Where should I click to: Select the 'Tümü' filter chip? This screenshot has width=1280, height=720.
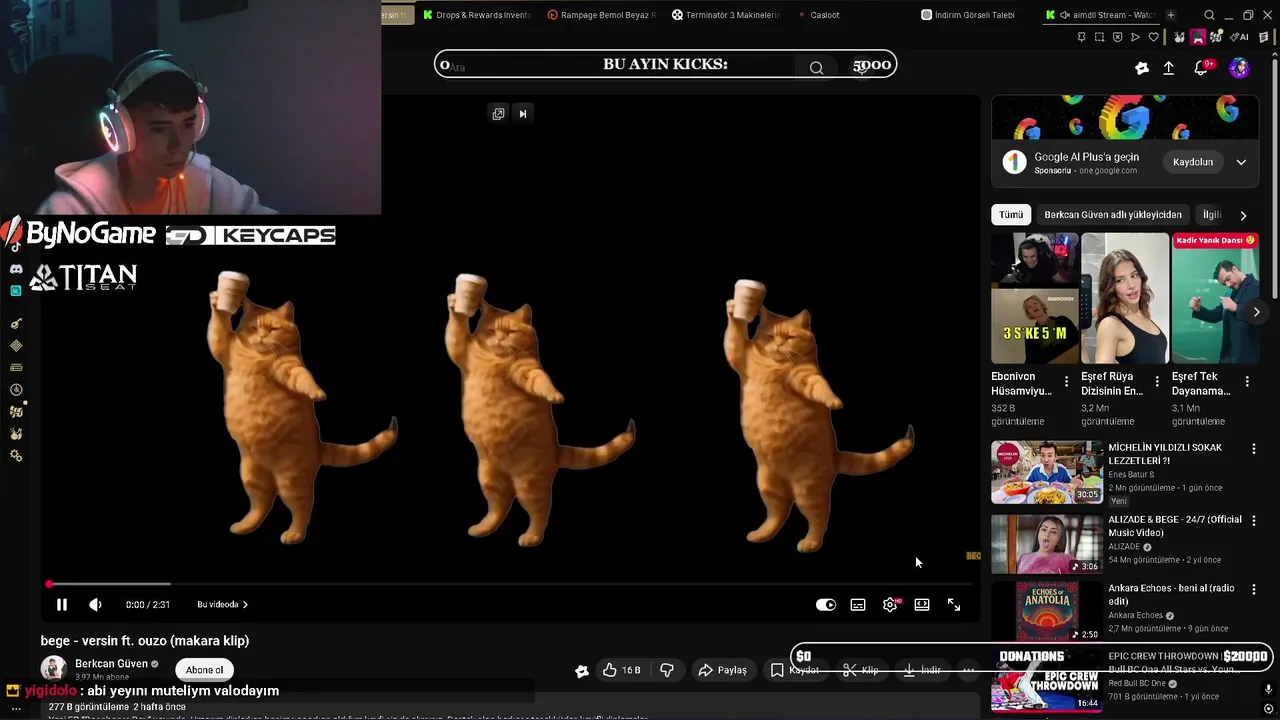click(1011, 215)
